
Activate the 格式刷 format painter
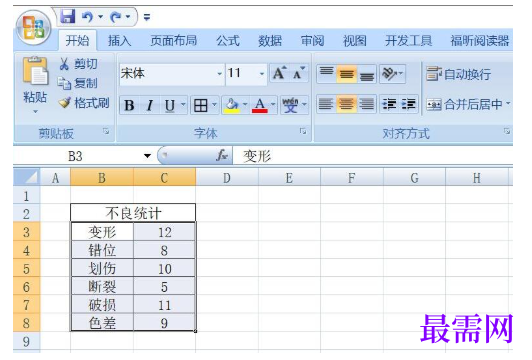pyautogui.click(x=83, y=102)
